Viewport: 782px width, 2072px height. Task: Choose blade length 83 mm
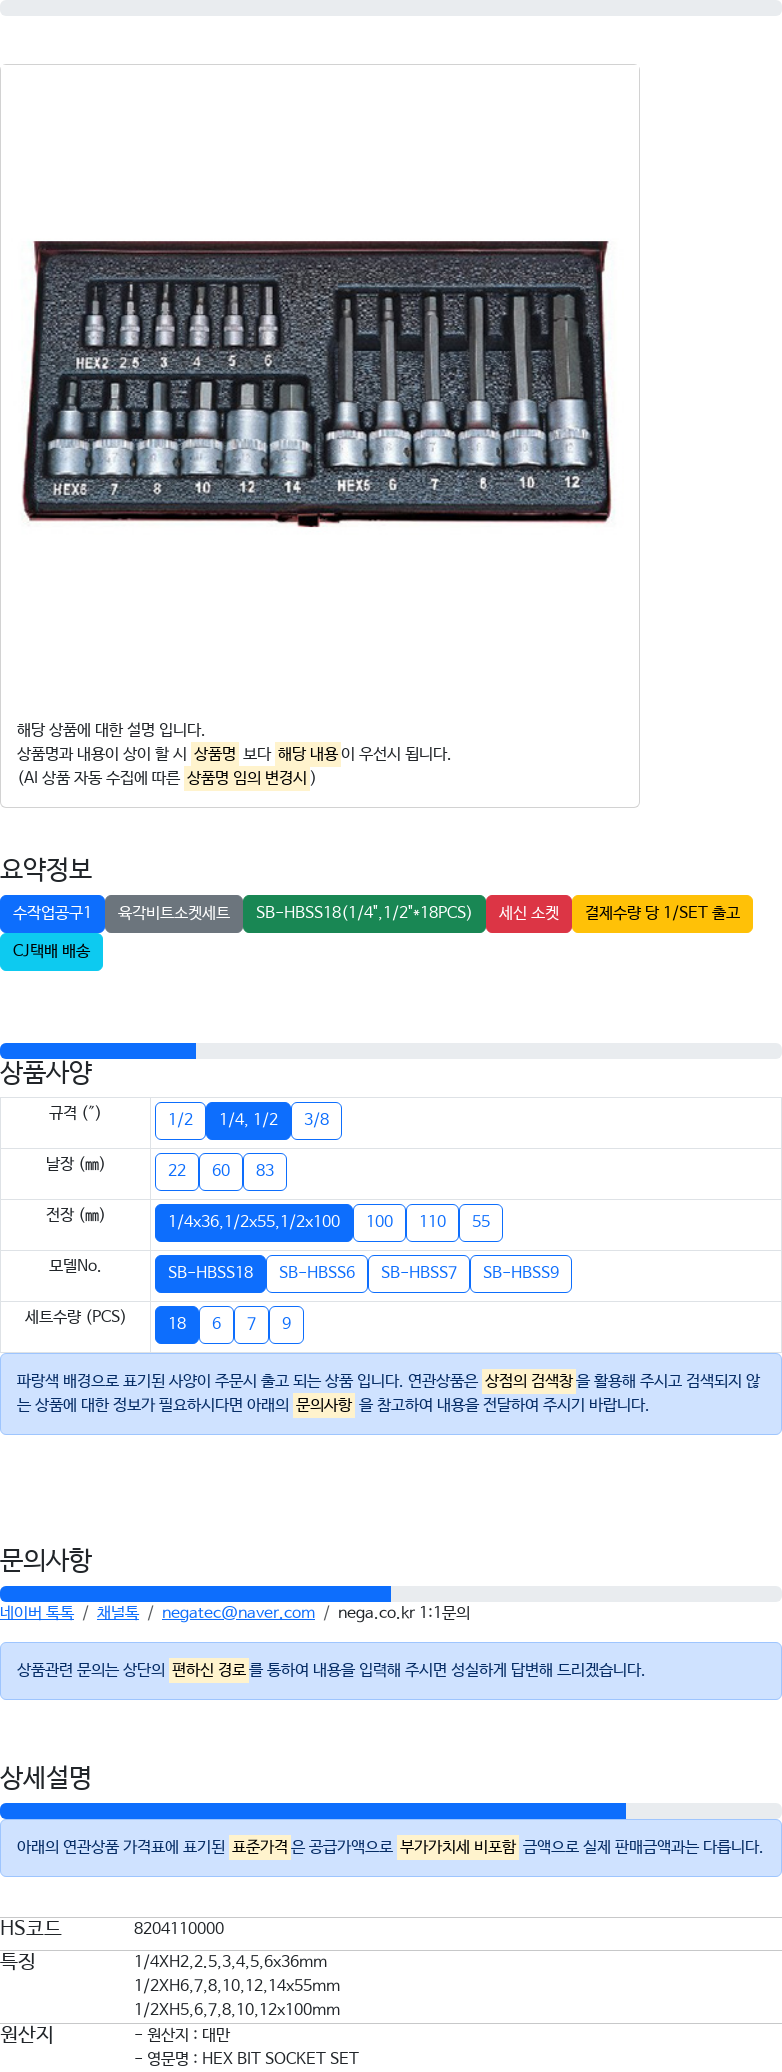tap(265, 1171)
